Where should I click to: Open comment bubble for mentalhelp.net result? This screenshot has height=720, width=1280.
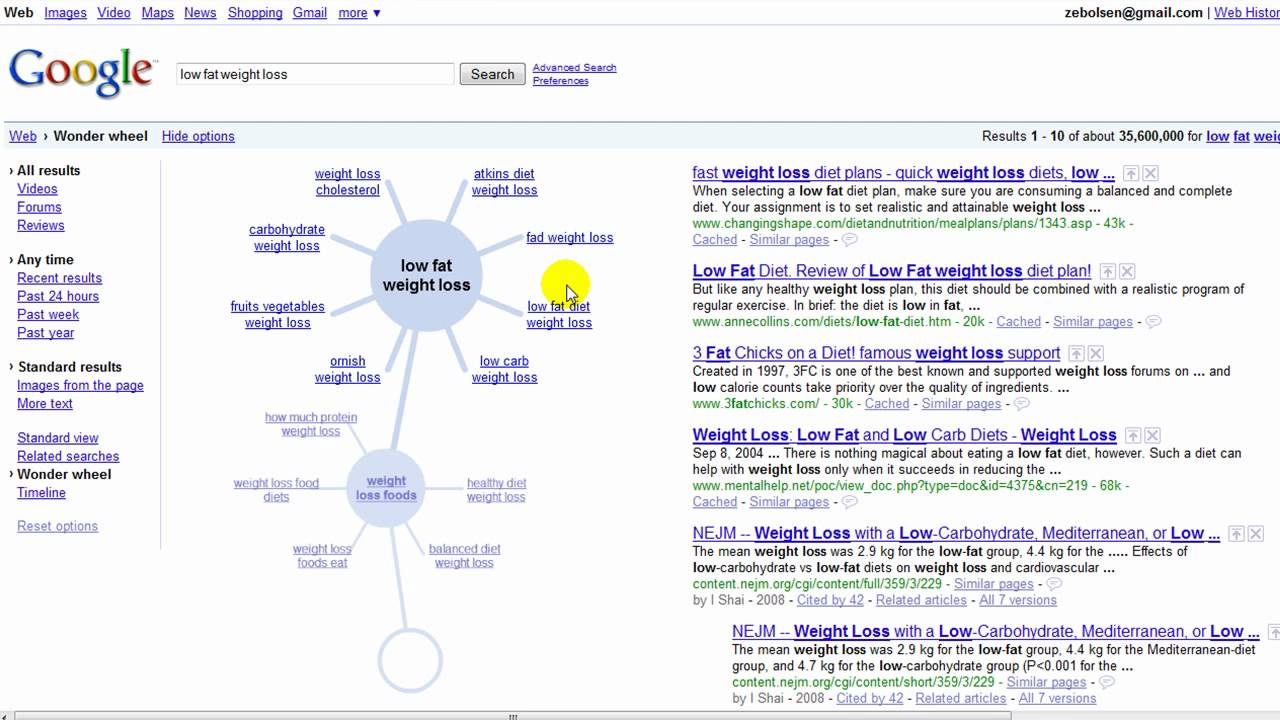pyautogui.click(x=849, y=502)
